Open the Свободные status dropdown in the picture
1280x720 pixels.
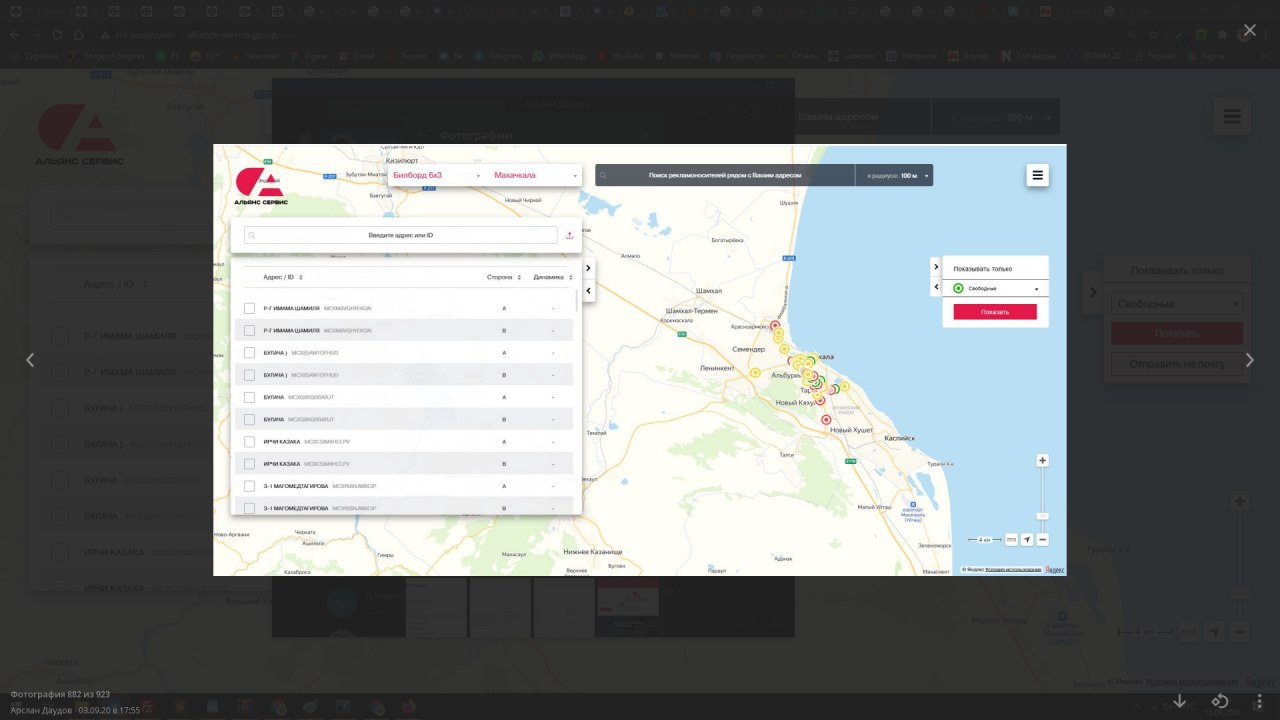(x=995, y=288)
